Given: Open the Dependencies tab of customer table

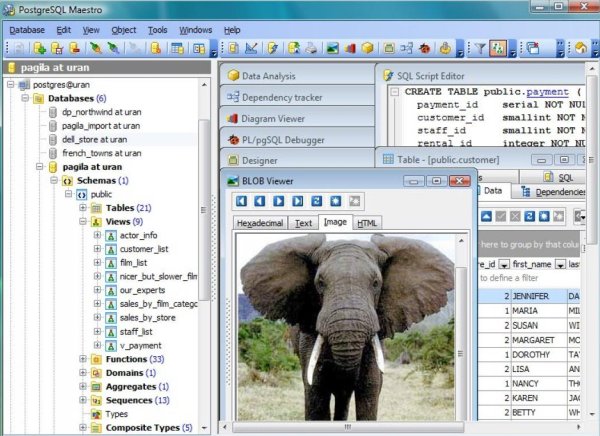Looking at the screenshot, I should pyautogui.click(x=553, y=191).
